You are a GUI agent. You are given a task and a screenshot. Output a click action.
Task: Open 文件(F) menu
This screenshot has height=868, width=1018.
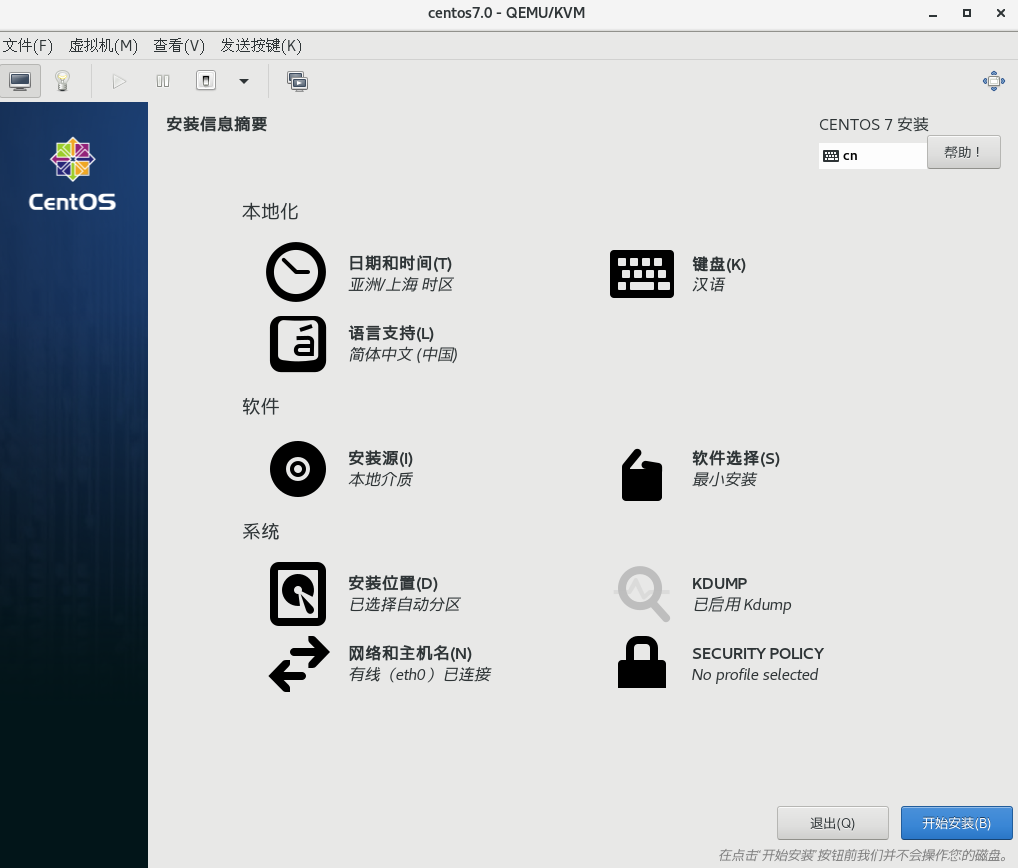pos(27,45)
